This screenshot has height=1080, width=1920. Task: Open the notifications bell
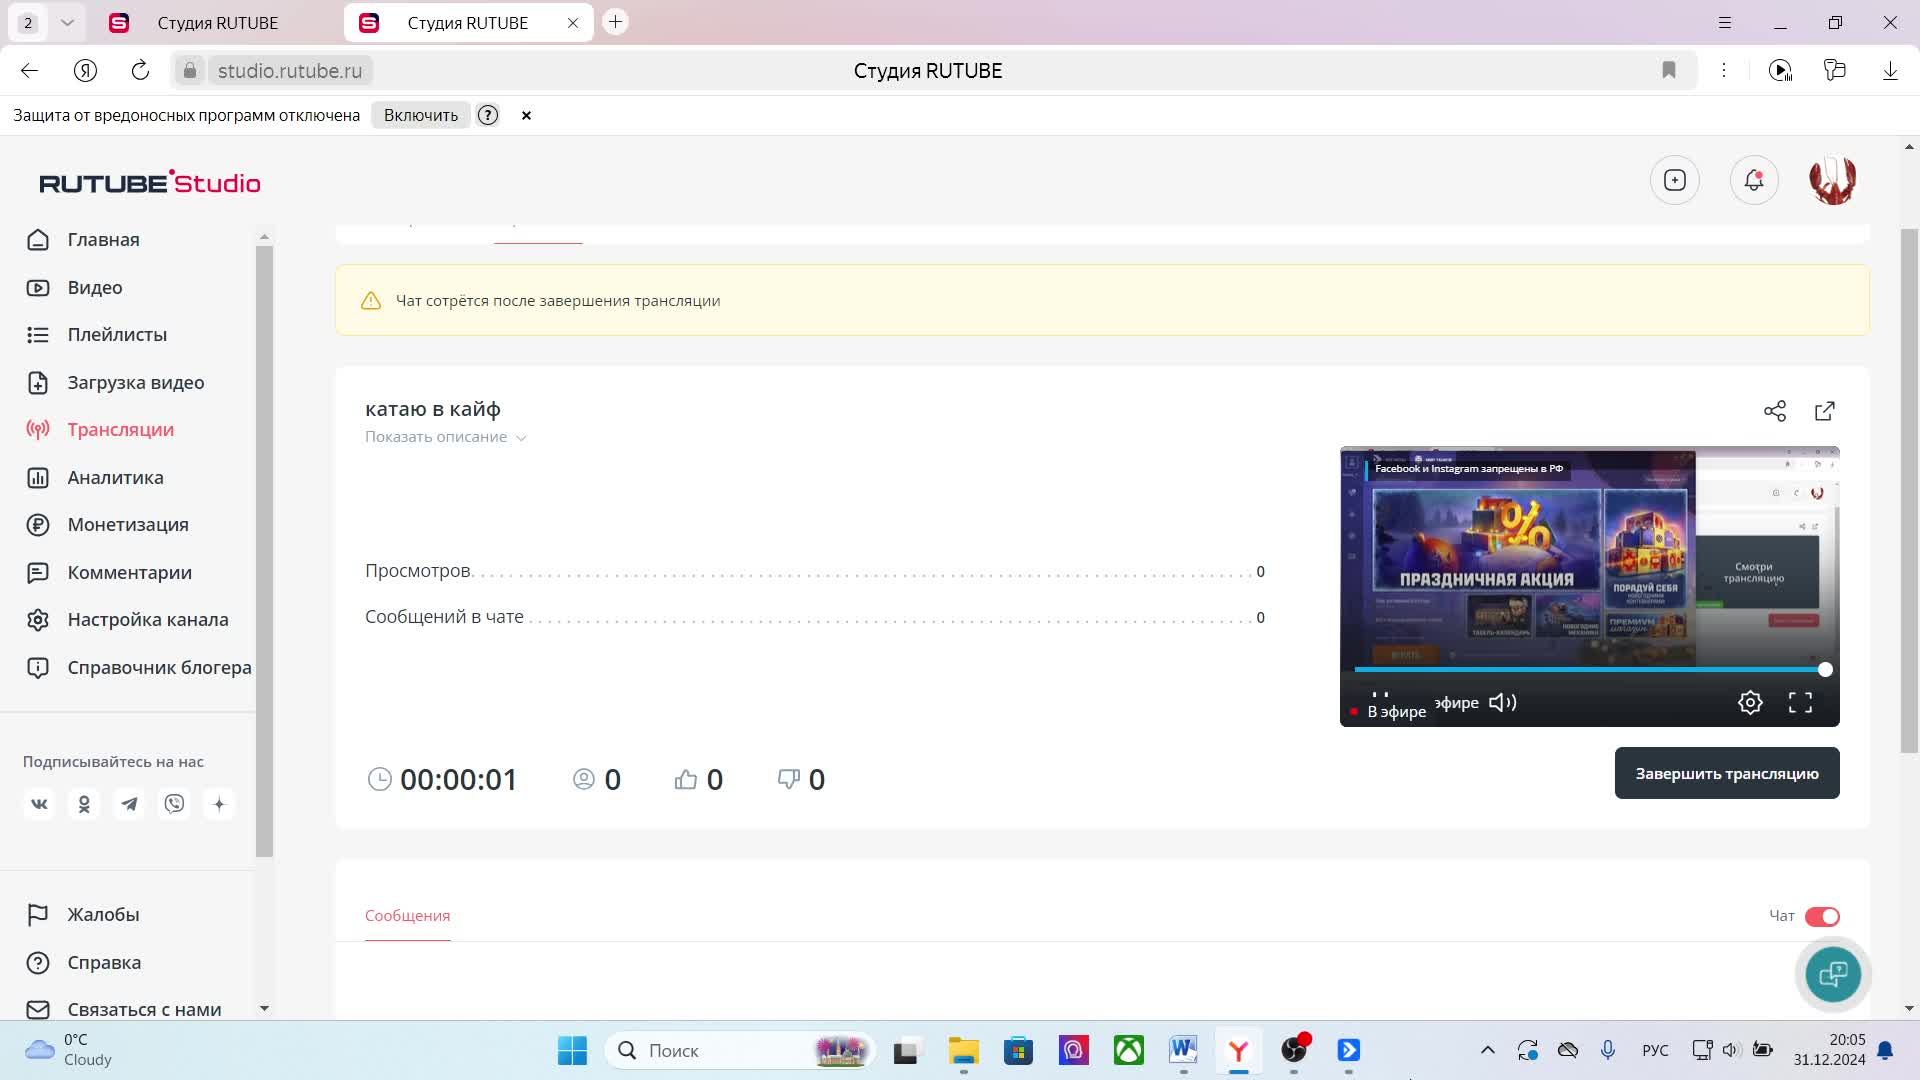click(x=1753, y=180)
